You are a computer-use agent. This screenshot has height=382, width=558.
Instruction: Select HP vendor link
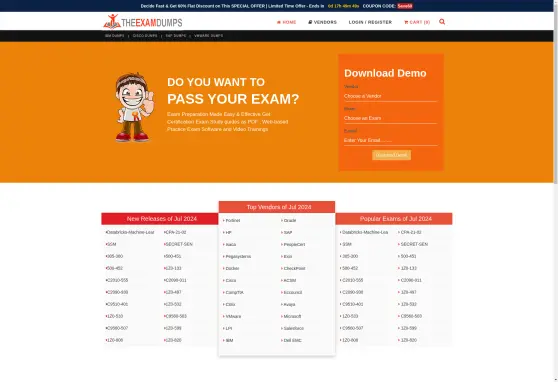(x=228, y=233)
